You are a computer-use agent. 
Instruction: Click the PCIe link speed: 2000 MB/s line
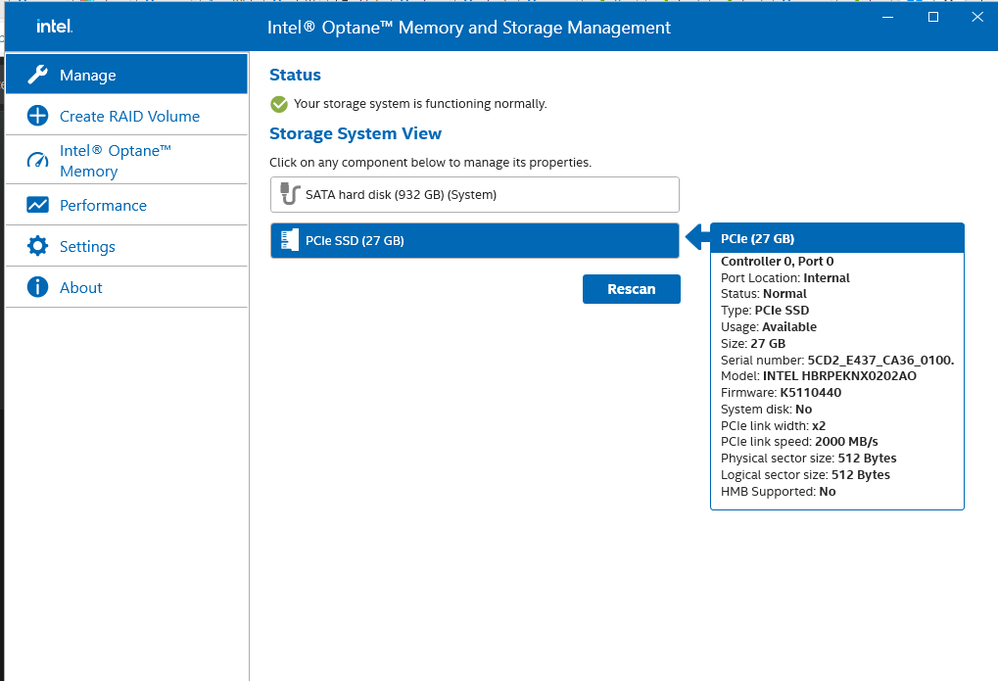[x=799, y=441]
